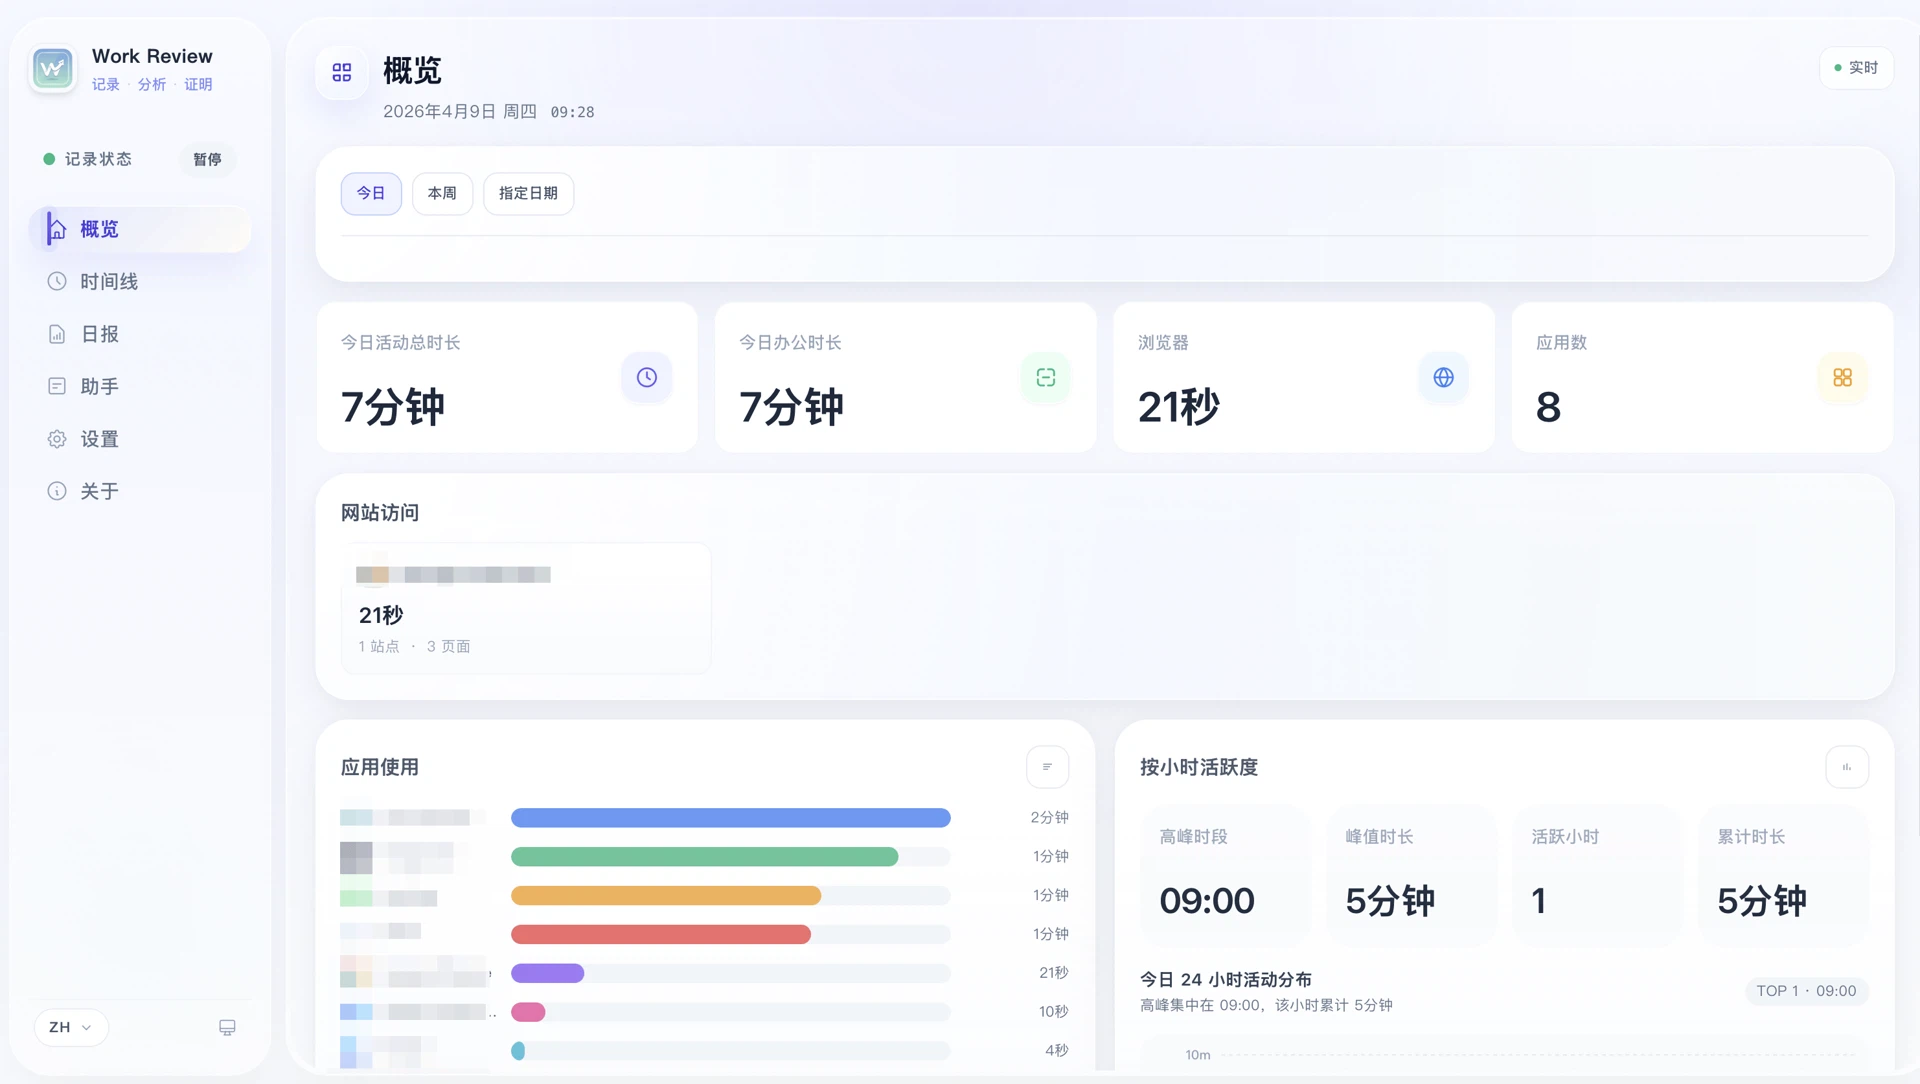Image resolution: width=1920 pixels, height=1084 pixels.
Task: Open the 应用数 8 card
Action: tap(1702, 378)
